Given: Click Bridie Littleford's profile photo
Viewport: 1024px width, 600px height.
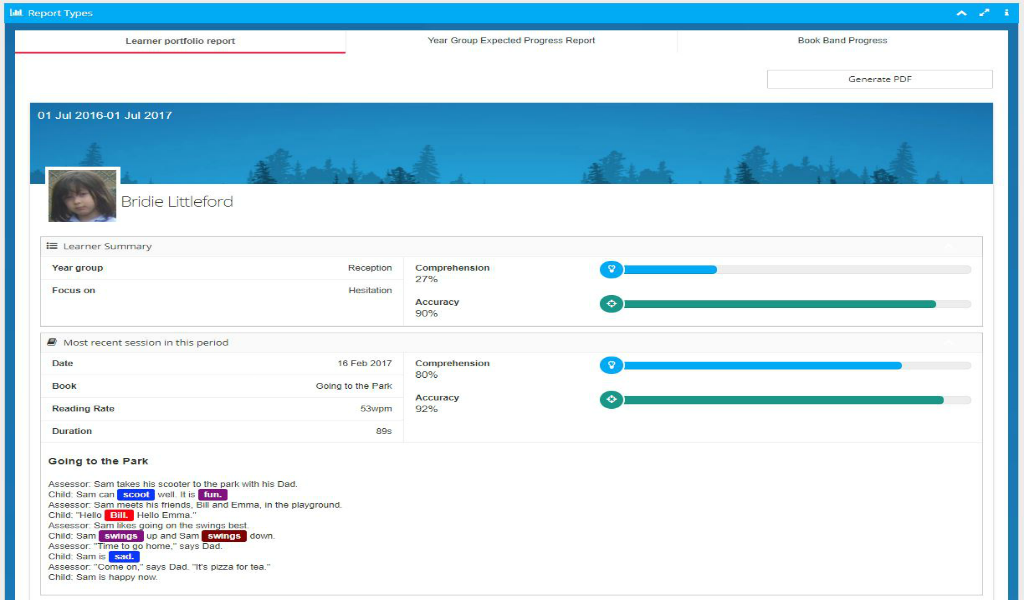Looking at the screenshot, I should coord(82,195).
